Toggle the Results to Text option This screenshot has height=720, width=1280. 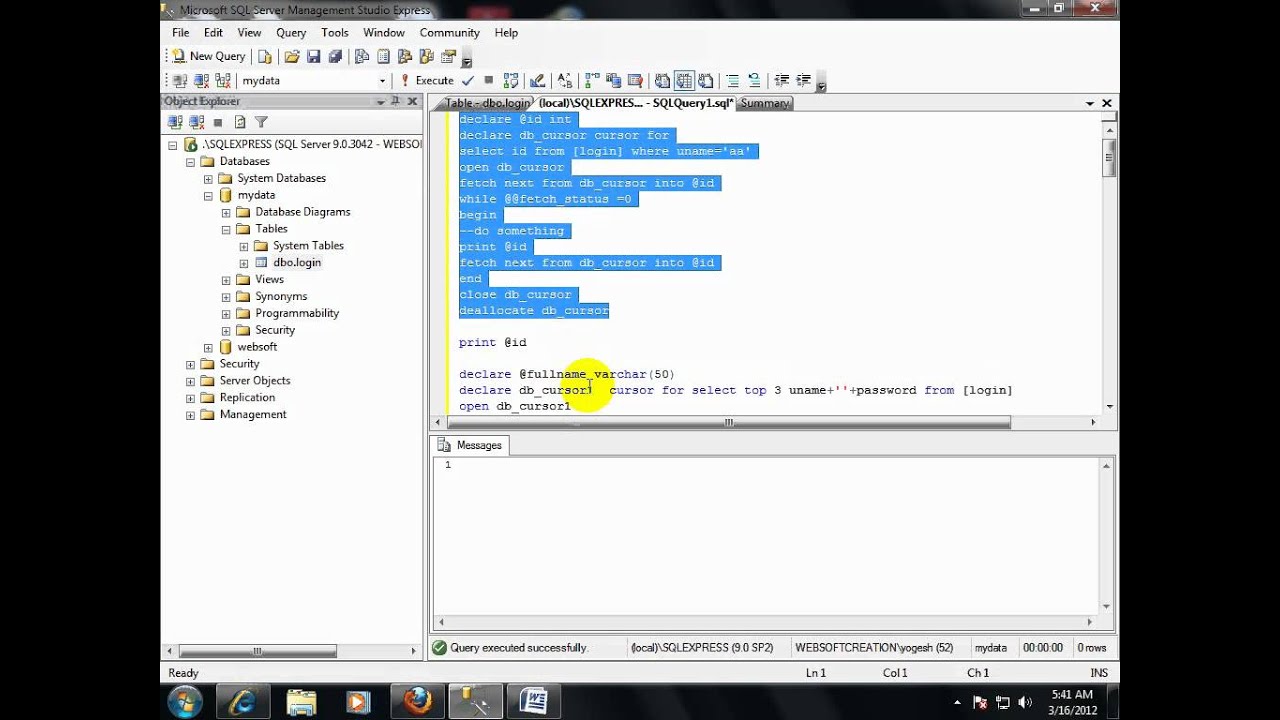point(662,81)
